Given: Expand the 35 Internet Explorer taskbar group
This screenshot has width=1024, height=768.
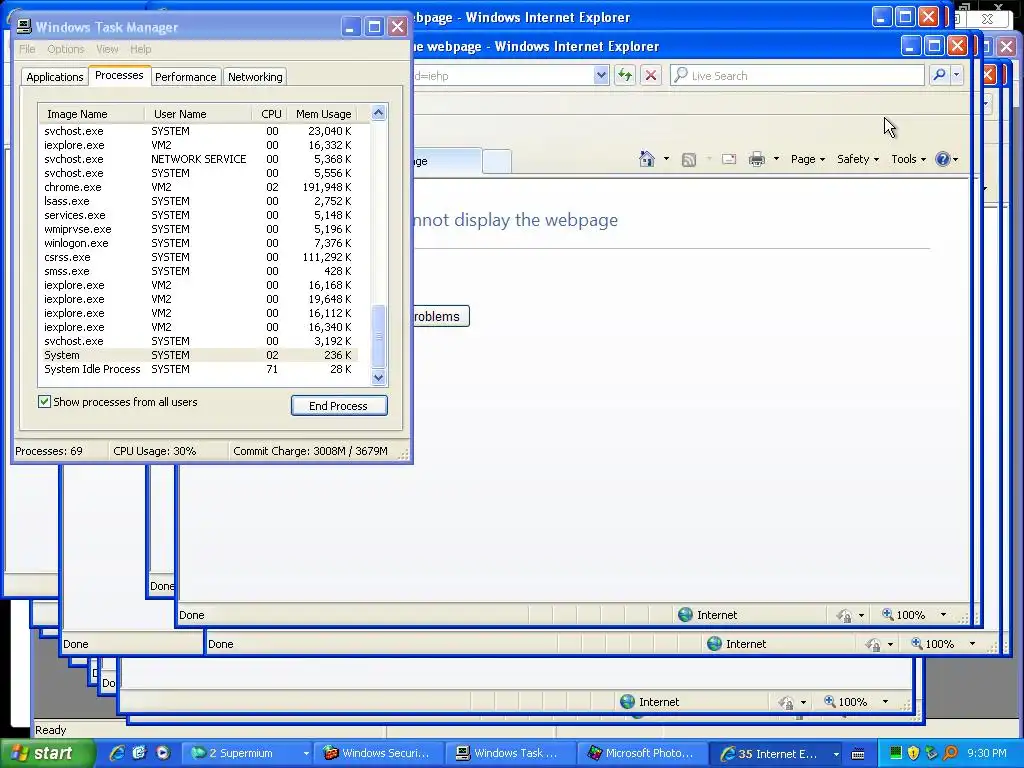Looking at the screenshot, I should (x=776, y=753).
